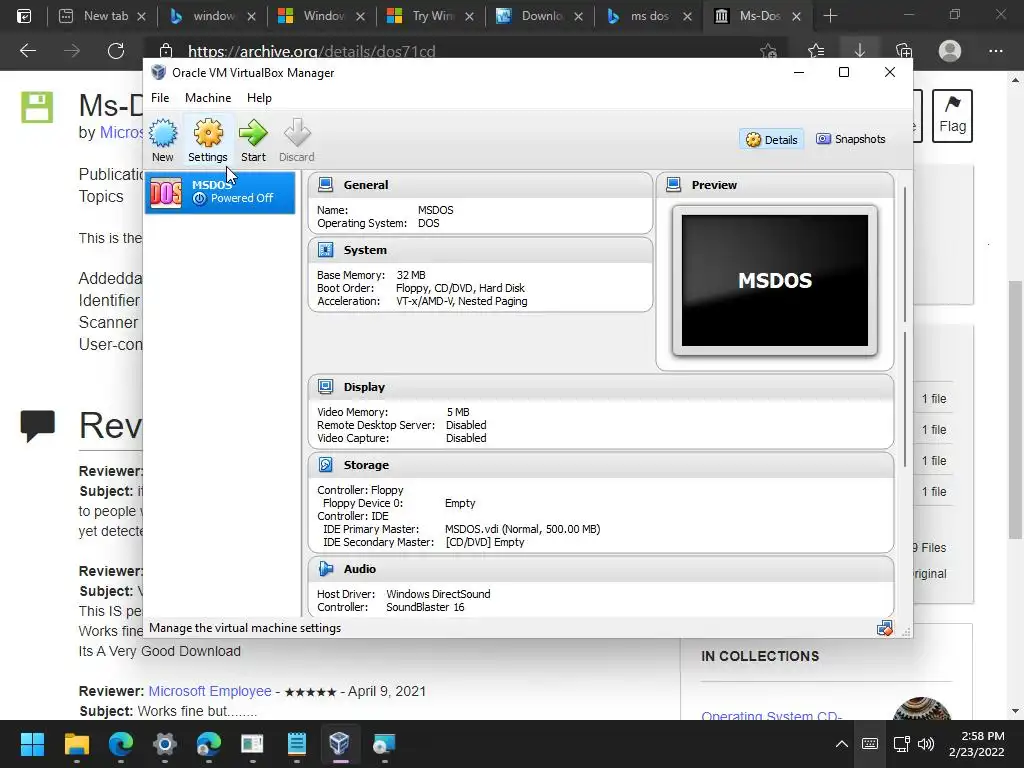Screen dimensions: 1024x768
Task: Open the Machine menu
Action: [208, 98]
